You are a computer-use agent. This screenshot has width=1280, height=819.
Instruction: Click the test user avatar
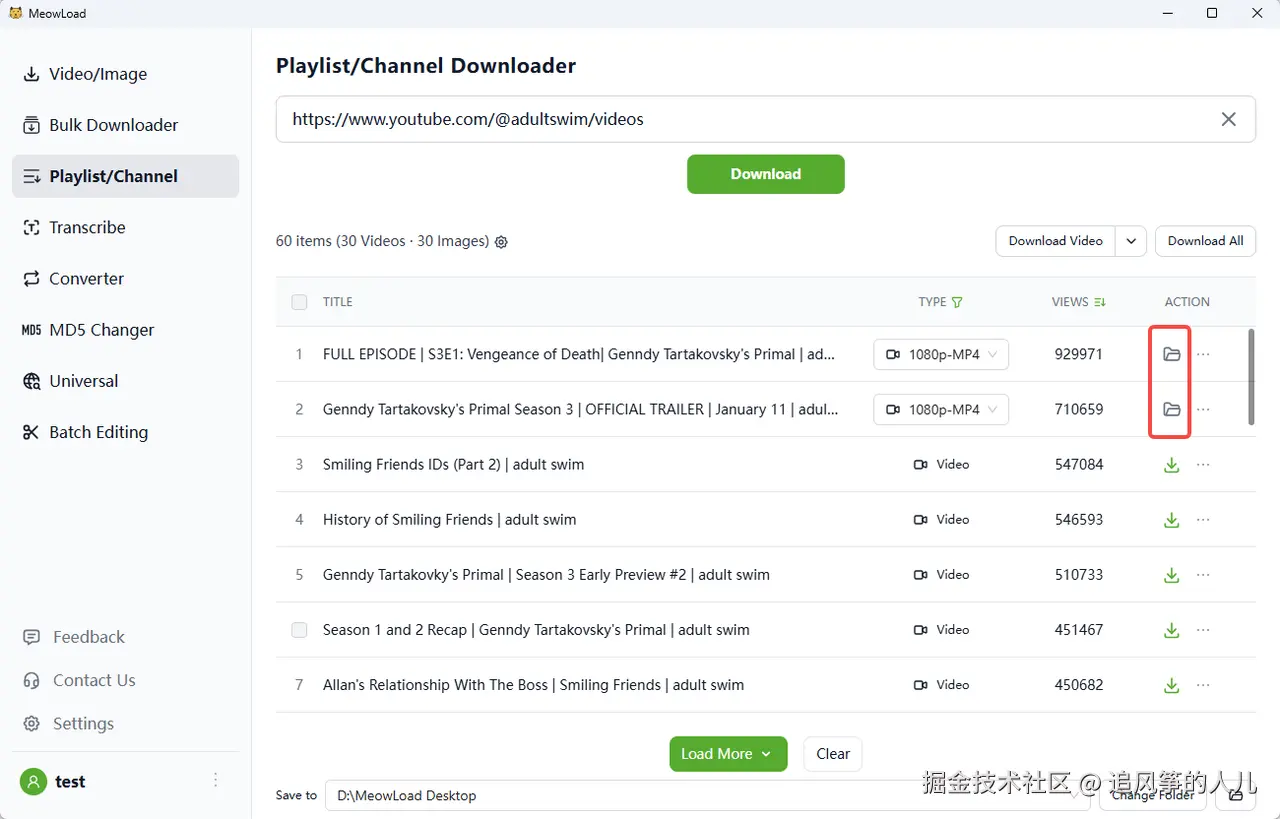[34, 782]
